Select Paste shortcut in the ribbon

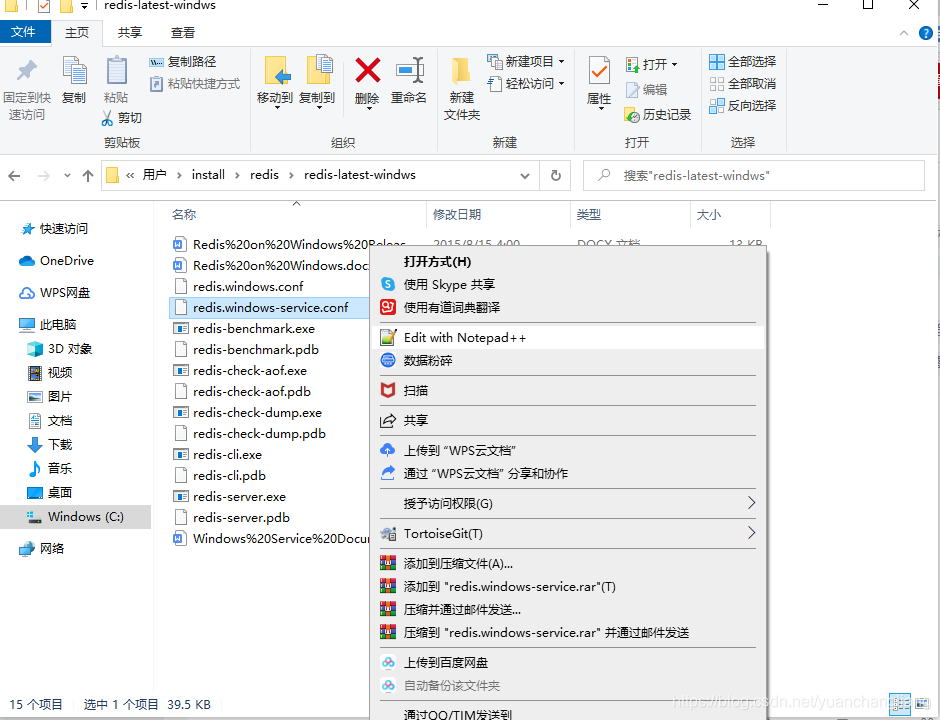[194, 84]
